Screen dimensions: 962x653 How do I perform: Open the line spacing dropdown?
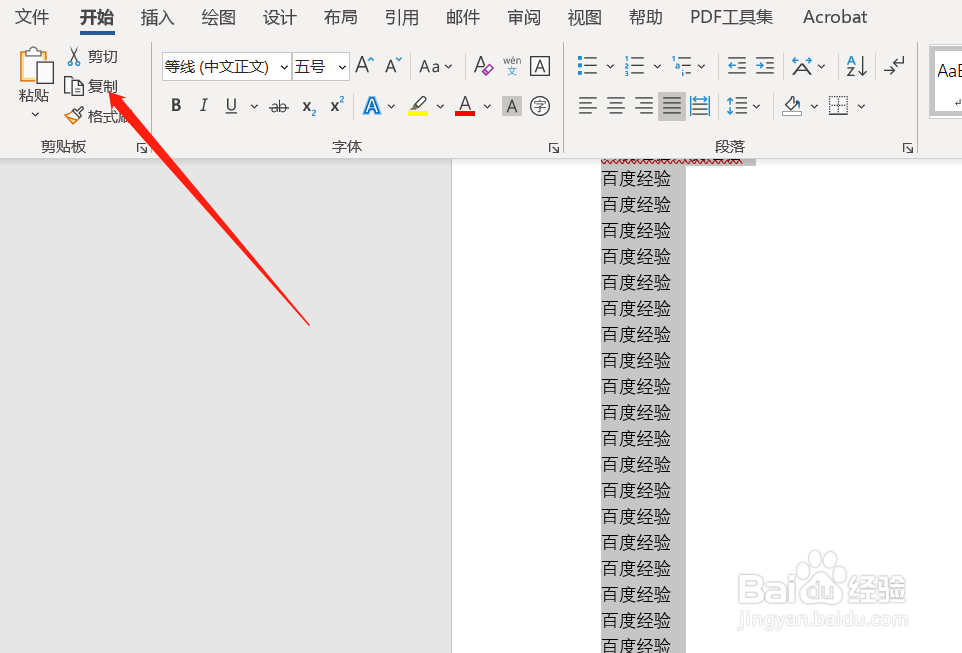point(755,106)
